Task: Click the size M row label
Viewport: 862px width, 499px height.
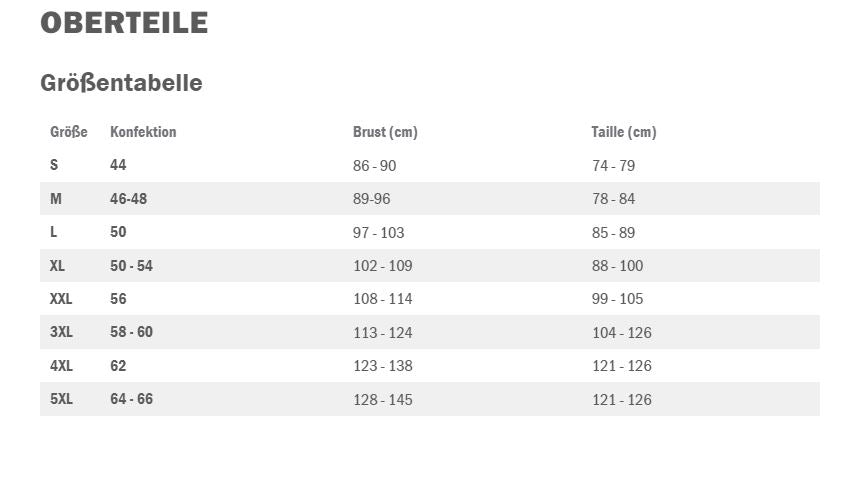Action: tap(56, 198)
